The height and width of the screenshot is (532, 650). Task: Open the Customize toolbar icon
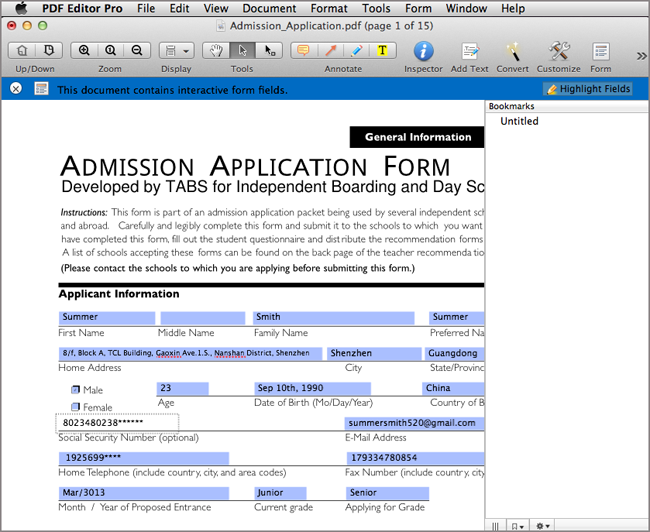[x=558, y=50]
